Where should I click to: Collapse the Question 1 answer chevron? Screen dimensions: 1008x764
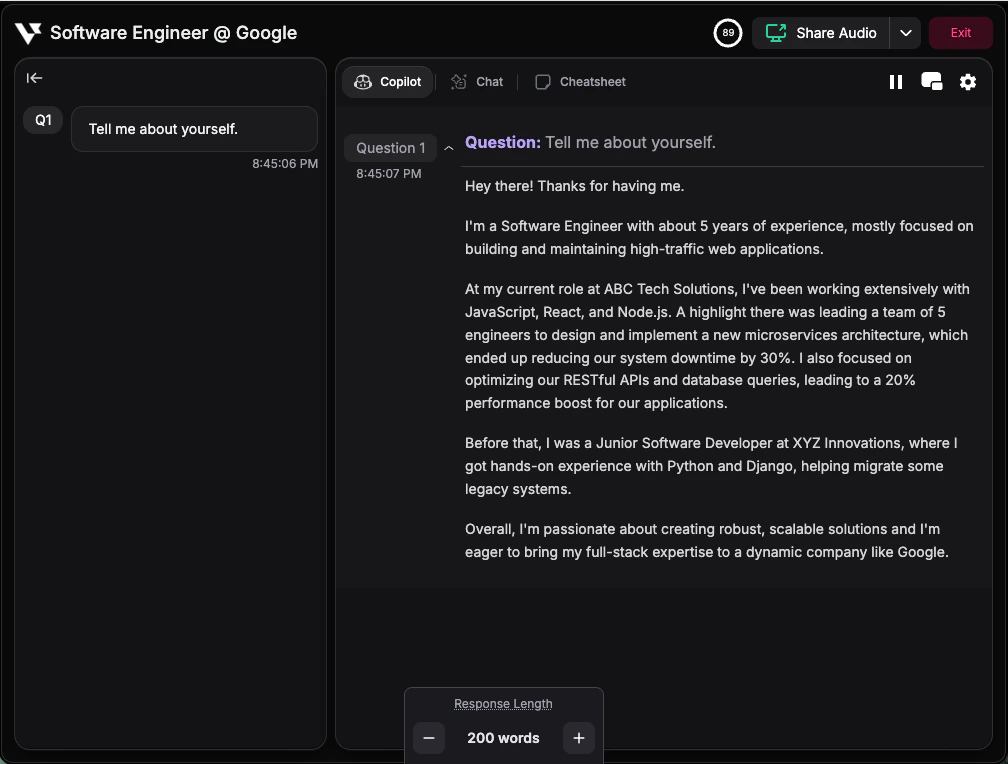click(x=449, y=148)
